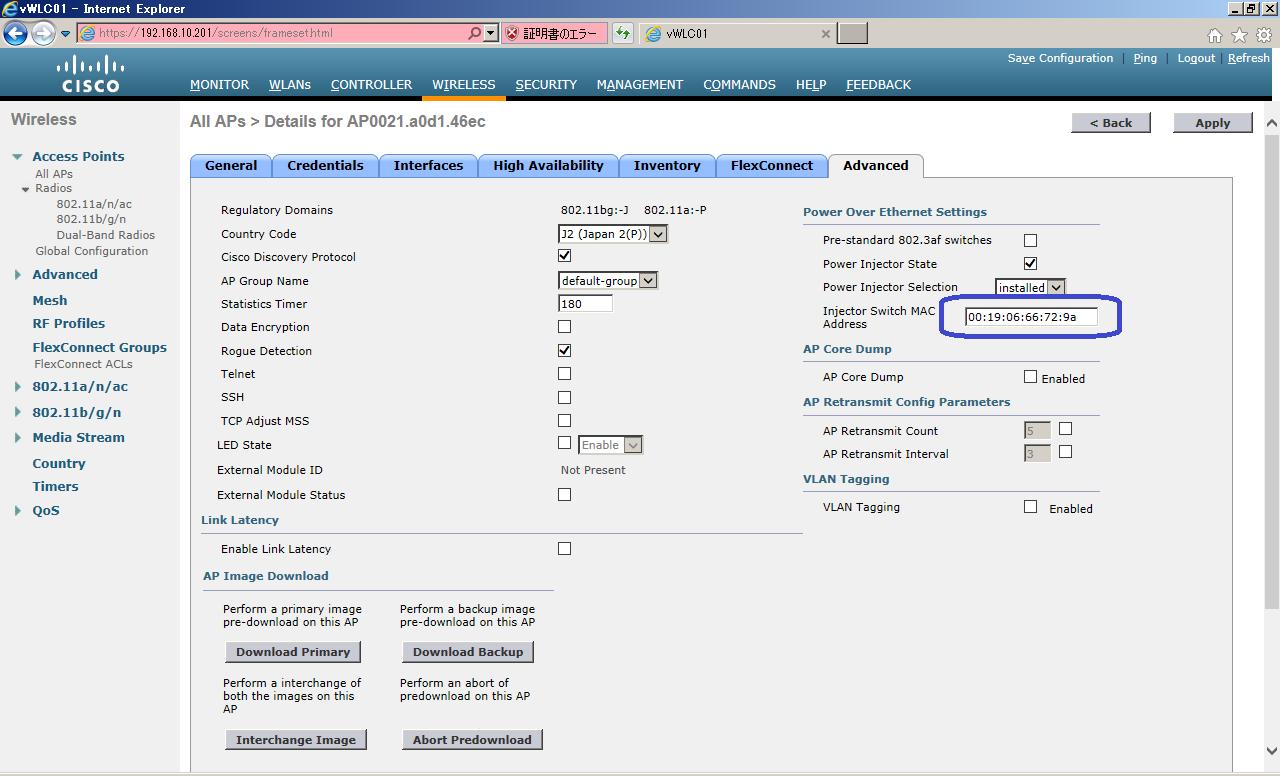Expand the QoS sidebar section
This screenshot has height=776, width=1280.
tap(17, 511)
